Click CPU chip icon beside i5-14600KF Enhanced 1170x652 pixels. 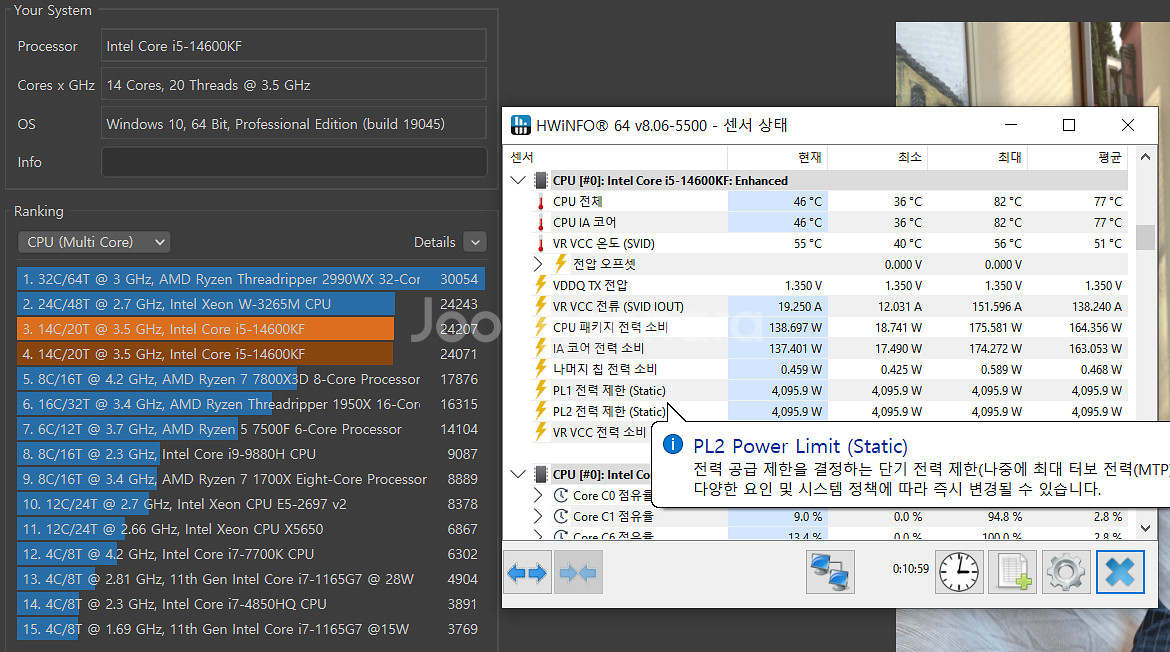tap(542, 181)
